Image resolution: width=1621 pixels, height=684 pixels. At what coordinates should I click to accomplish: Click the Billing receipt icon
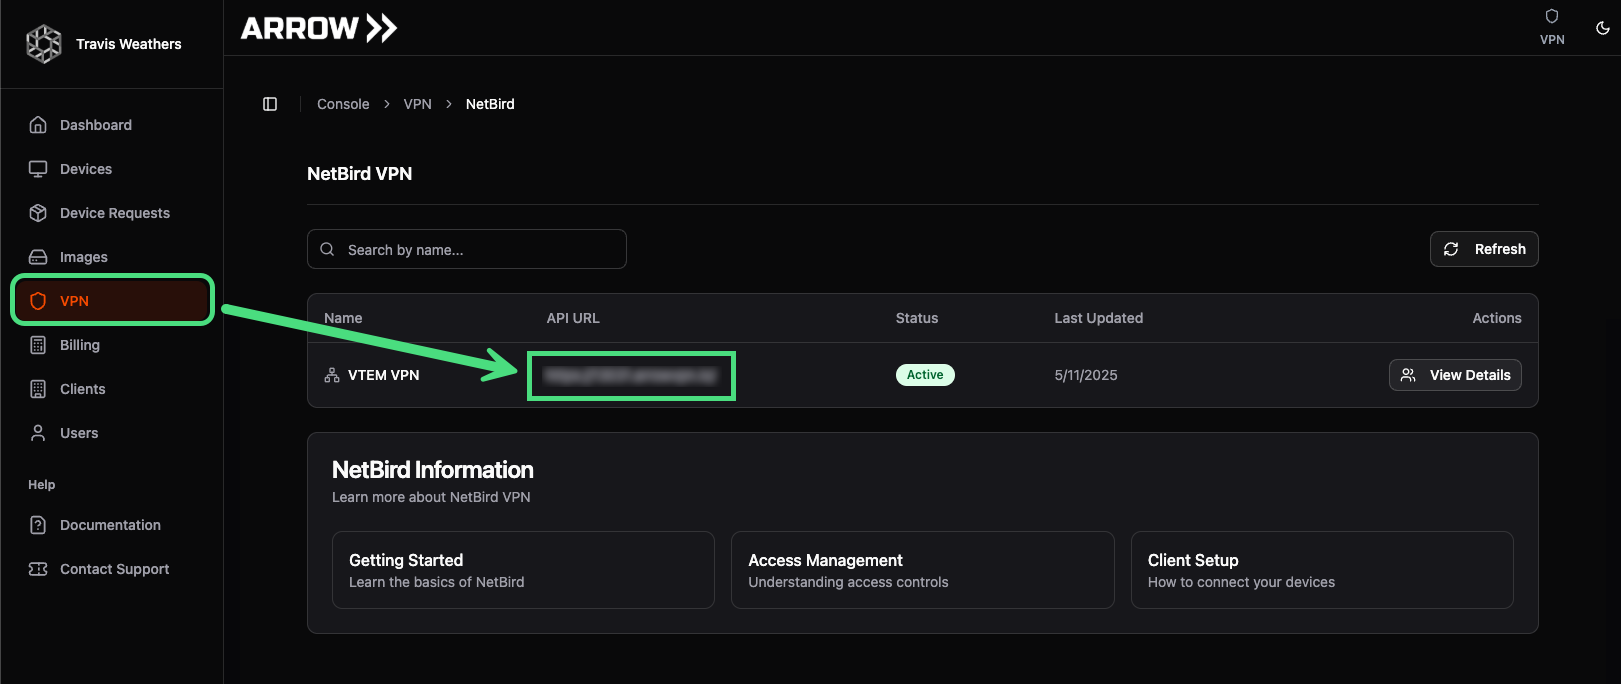click(x=38, y=345)
